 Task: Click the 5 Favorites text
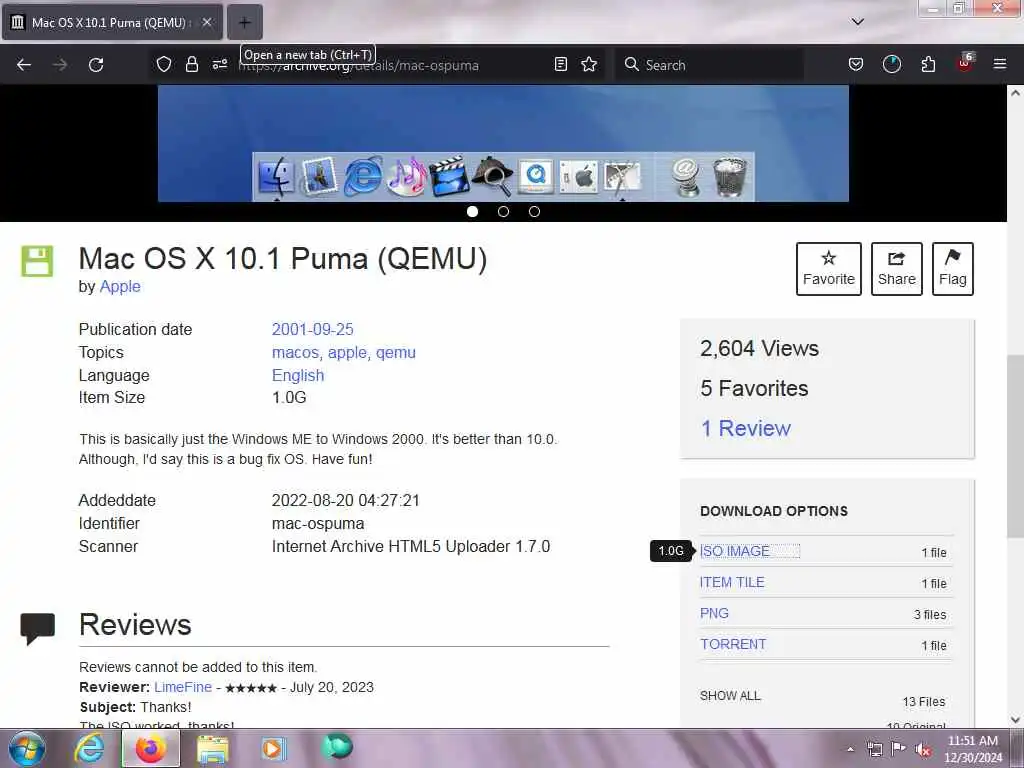pos(754,389)
